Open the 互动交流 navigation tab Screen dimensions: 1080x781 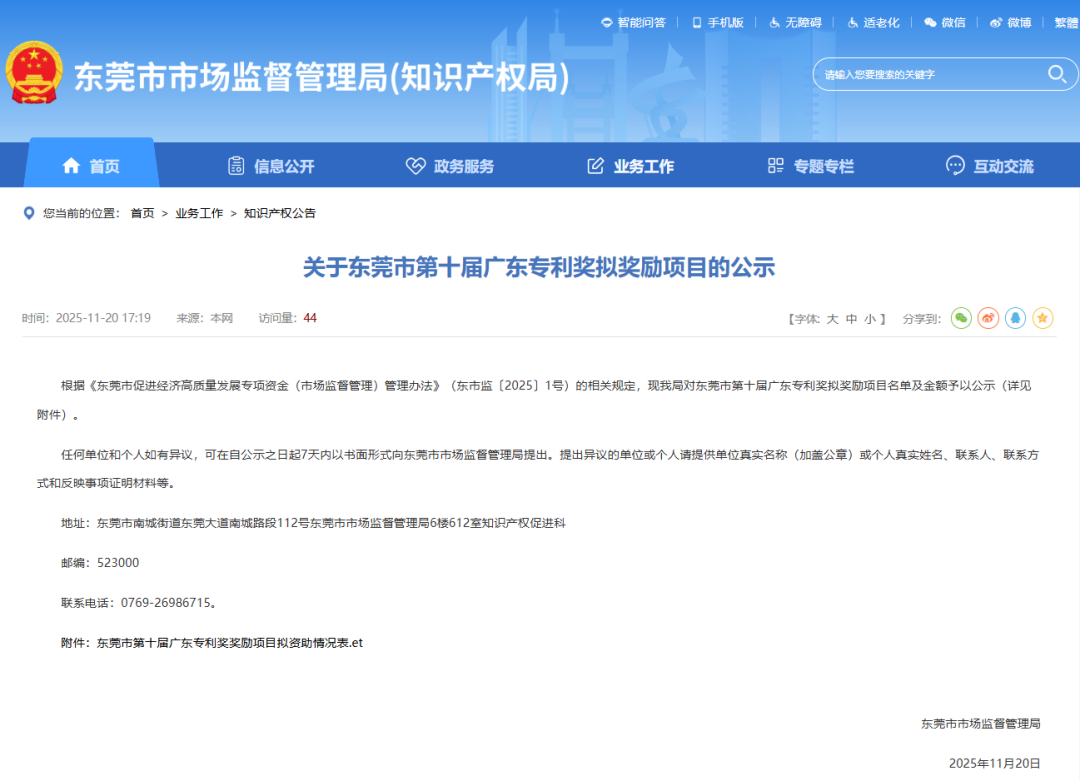click(x=990, y=166)
